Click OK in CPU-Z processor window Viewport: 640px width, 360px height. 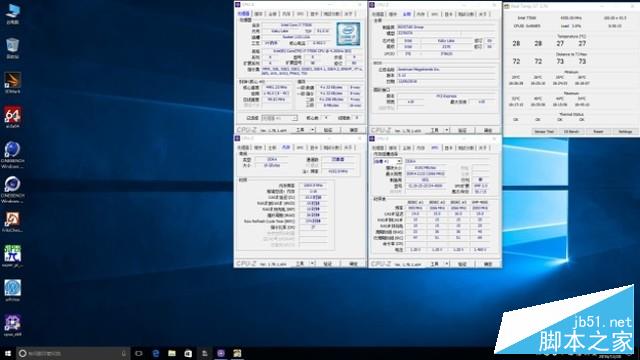pos(353,130)
